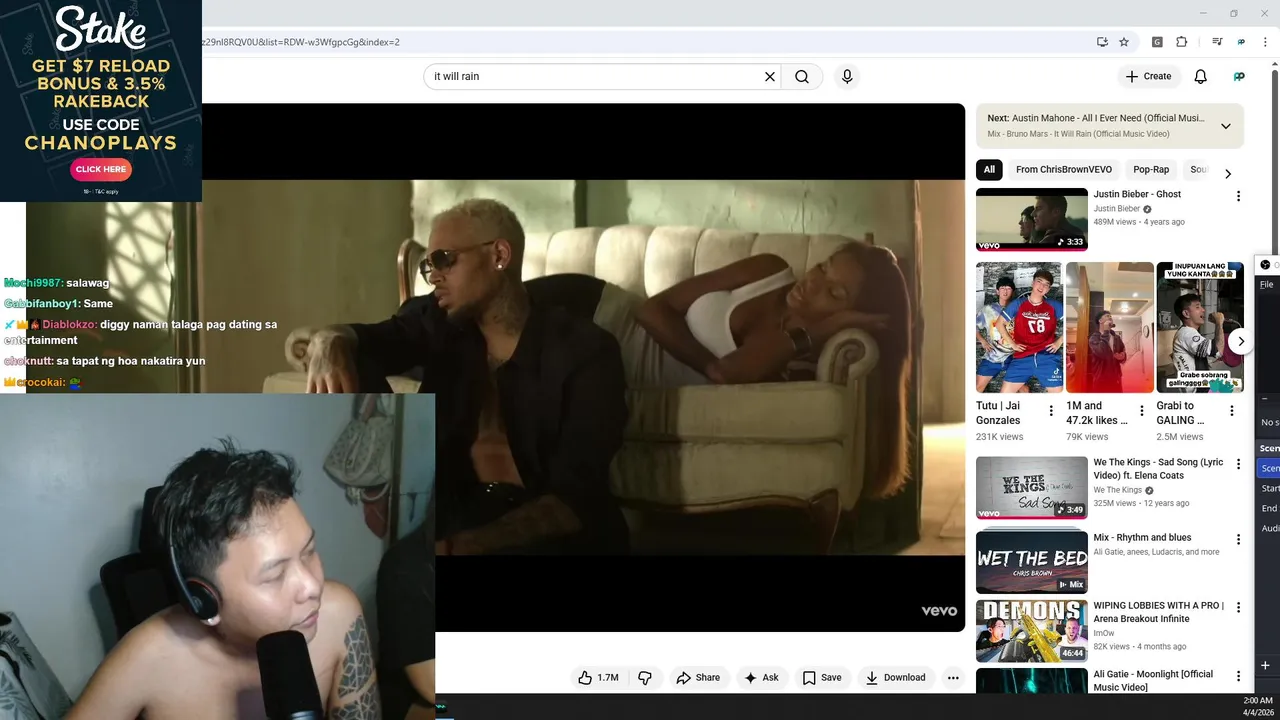Image resolution: width=1280 pixels, height=720 pixels.
Task: Start voice search with the microphone icon
Action: 847,76
